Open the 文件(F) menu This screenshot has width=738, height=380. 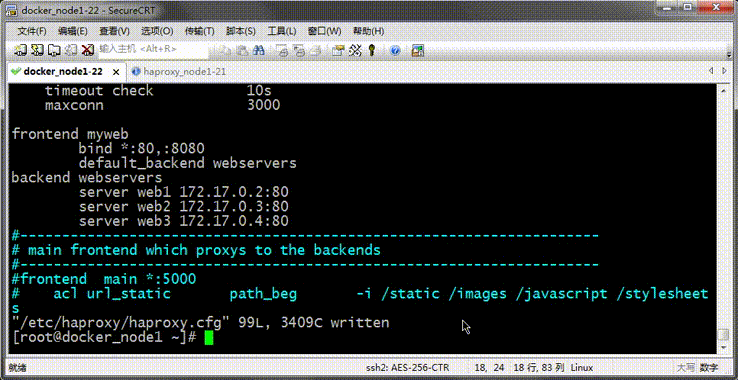[x=32, y=32]
